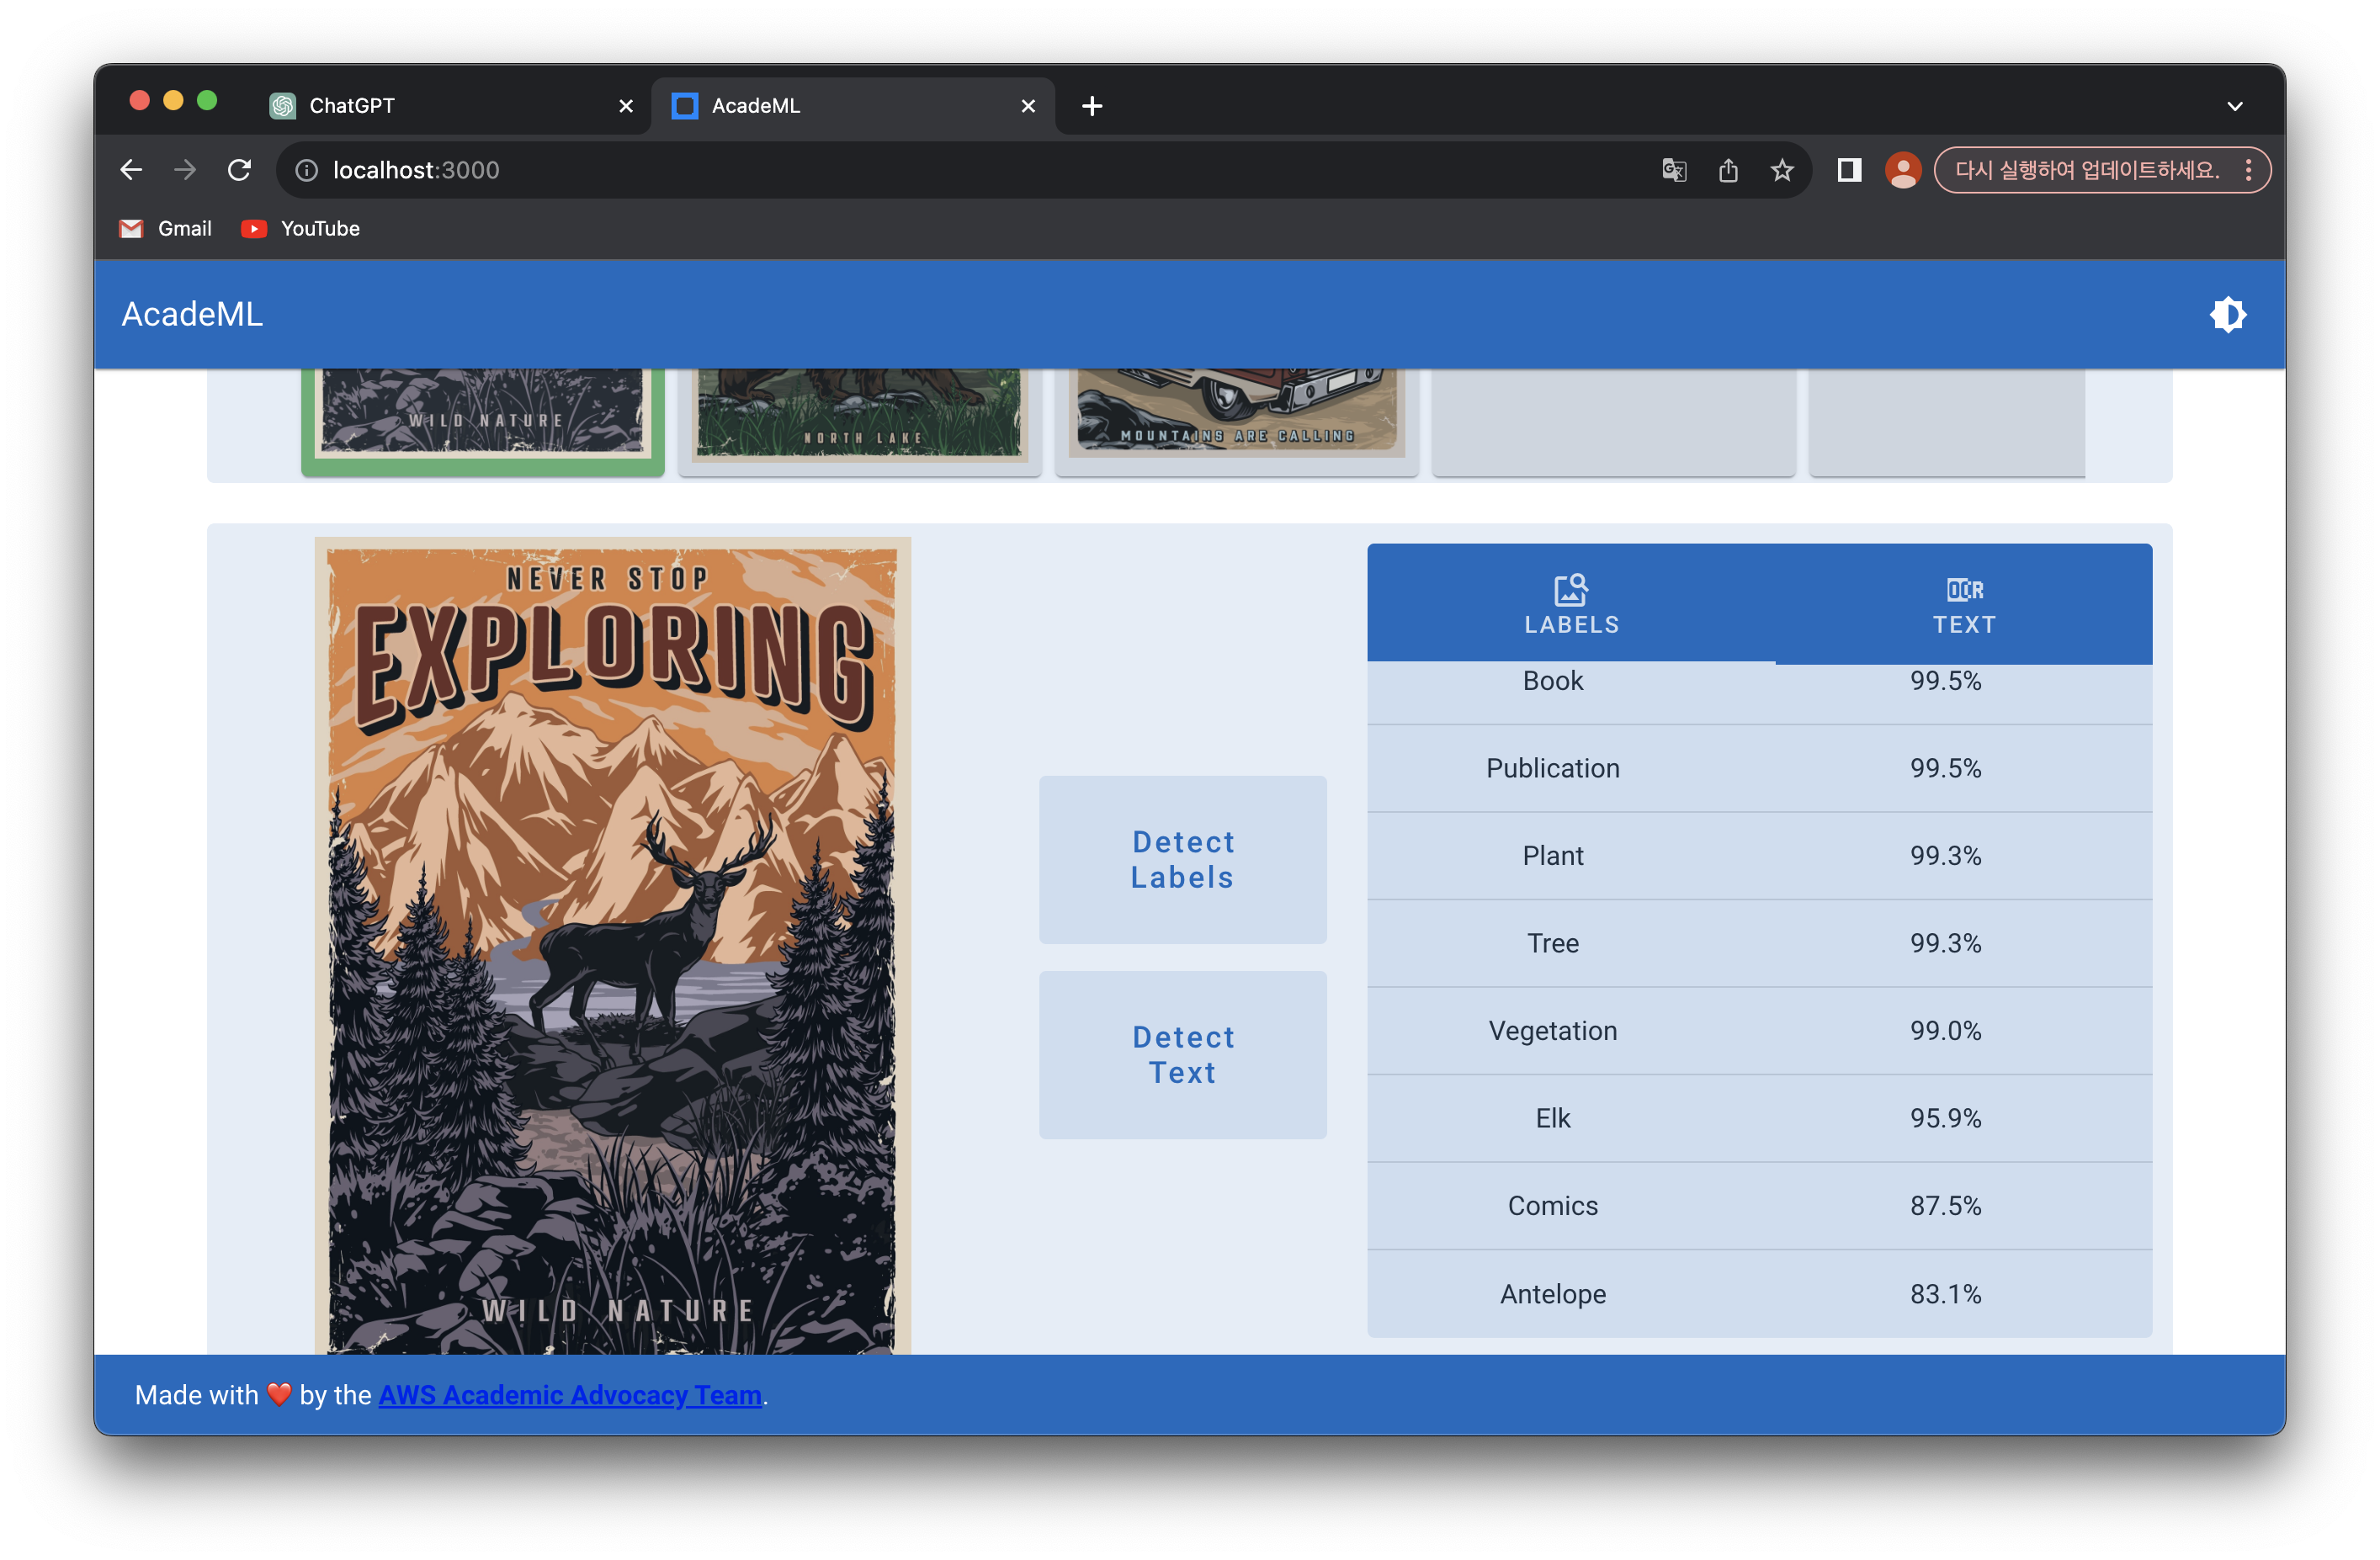The height and width of the screenshot is (1560, 2380).
Task: Open the AWS Academic Advocacy Team link
Action: pos(570,1394)
